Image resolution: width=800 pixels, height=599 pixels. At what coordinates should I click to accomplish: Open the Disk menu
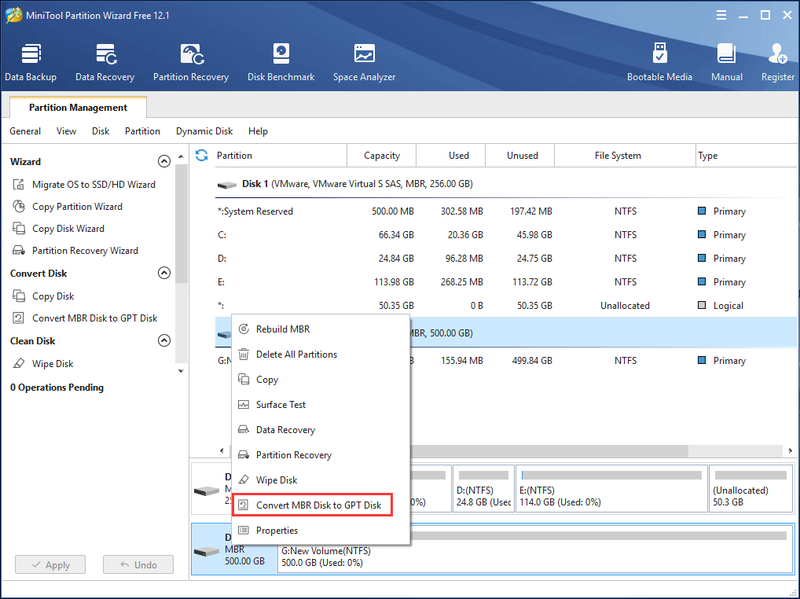click(101, 131)
